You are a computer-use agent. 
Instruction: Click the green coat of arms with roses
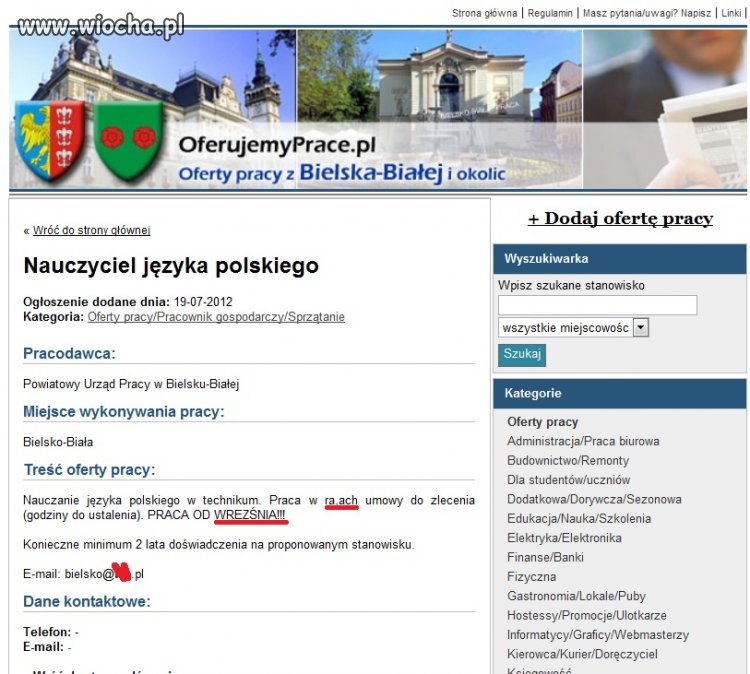(x=128, y=141)
